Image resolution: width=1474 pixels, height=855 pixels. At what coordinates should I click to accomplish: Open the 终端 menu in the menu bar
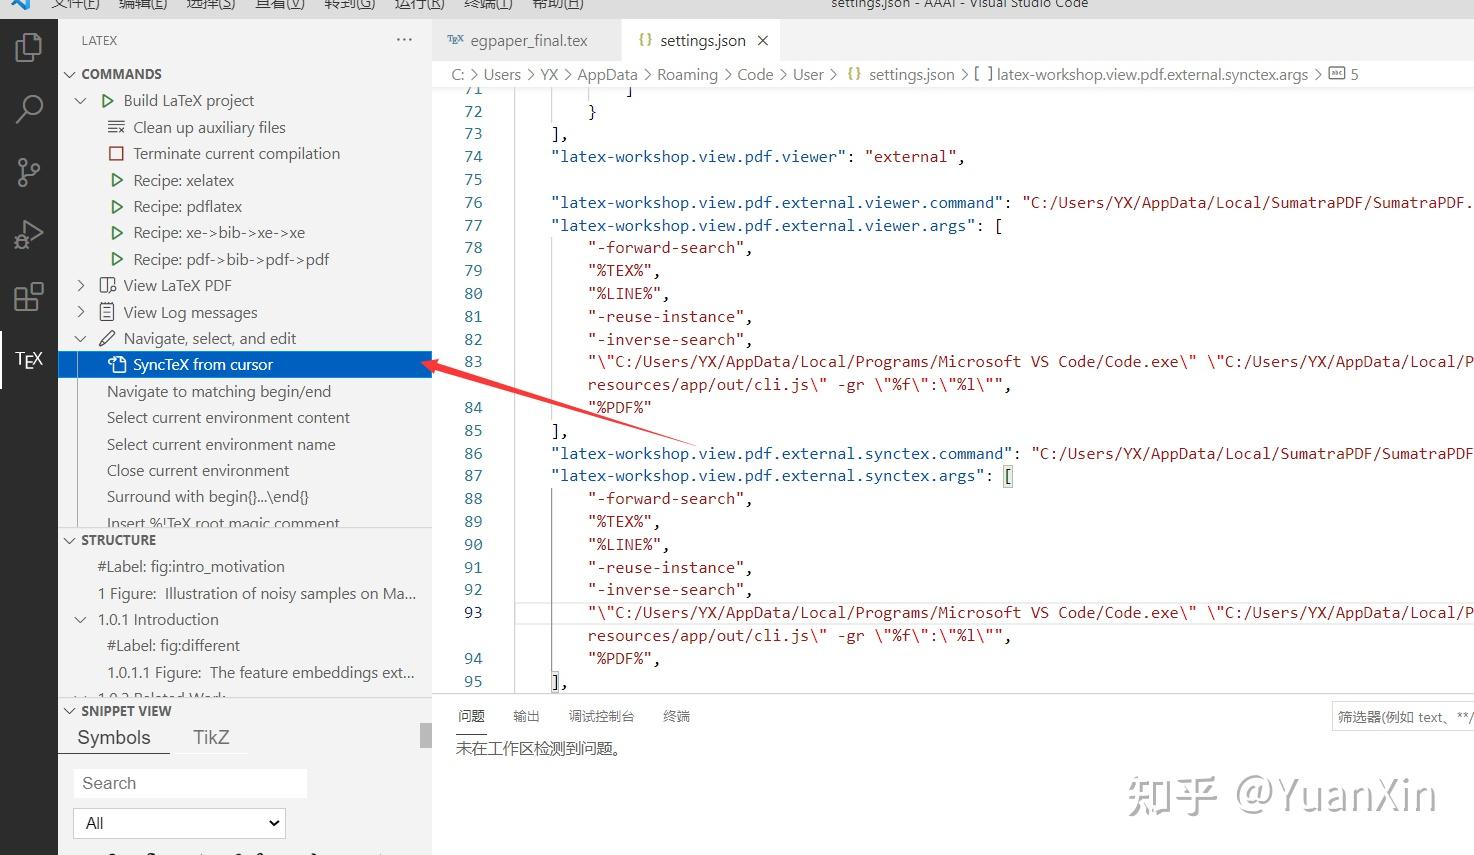pyautogui.click(x=488, y=5)
